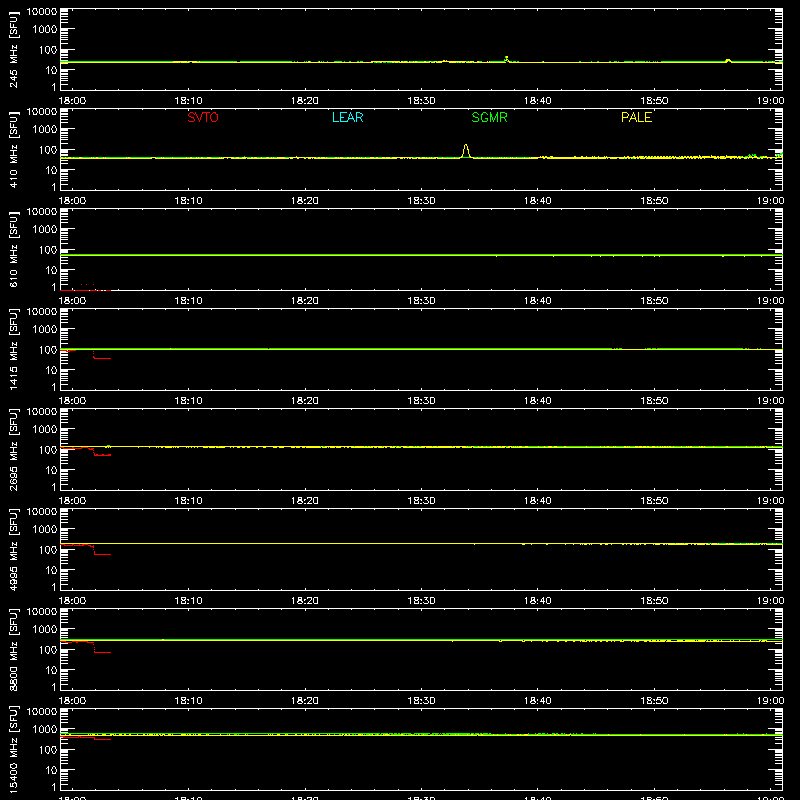The height and width of the screenshot is (800, 800).
Task: Click the small bump near 18:56 in 245 MHz plot
Action: pos(728,61)
